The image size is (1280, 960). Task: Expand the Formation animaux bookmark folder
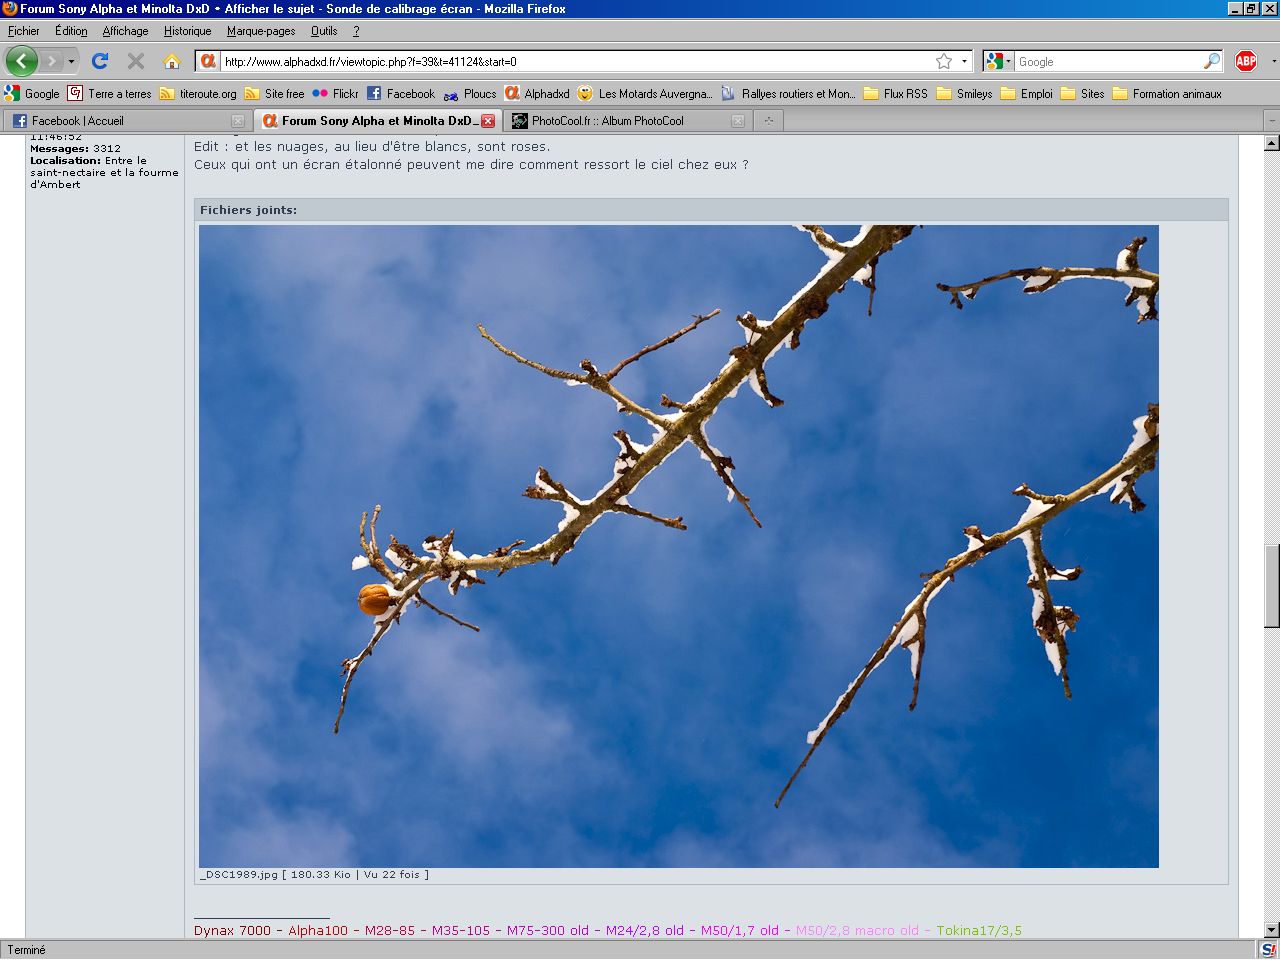pyautogui.click(x=1167, y=93)
